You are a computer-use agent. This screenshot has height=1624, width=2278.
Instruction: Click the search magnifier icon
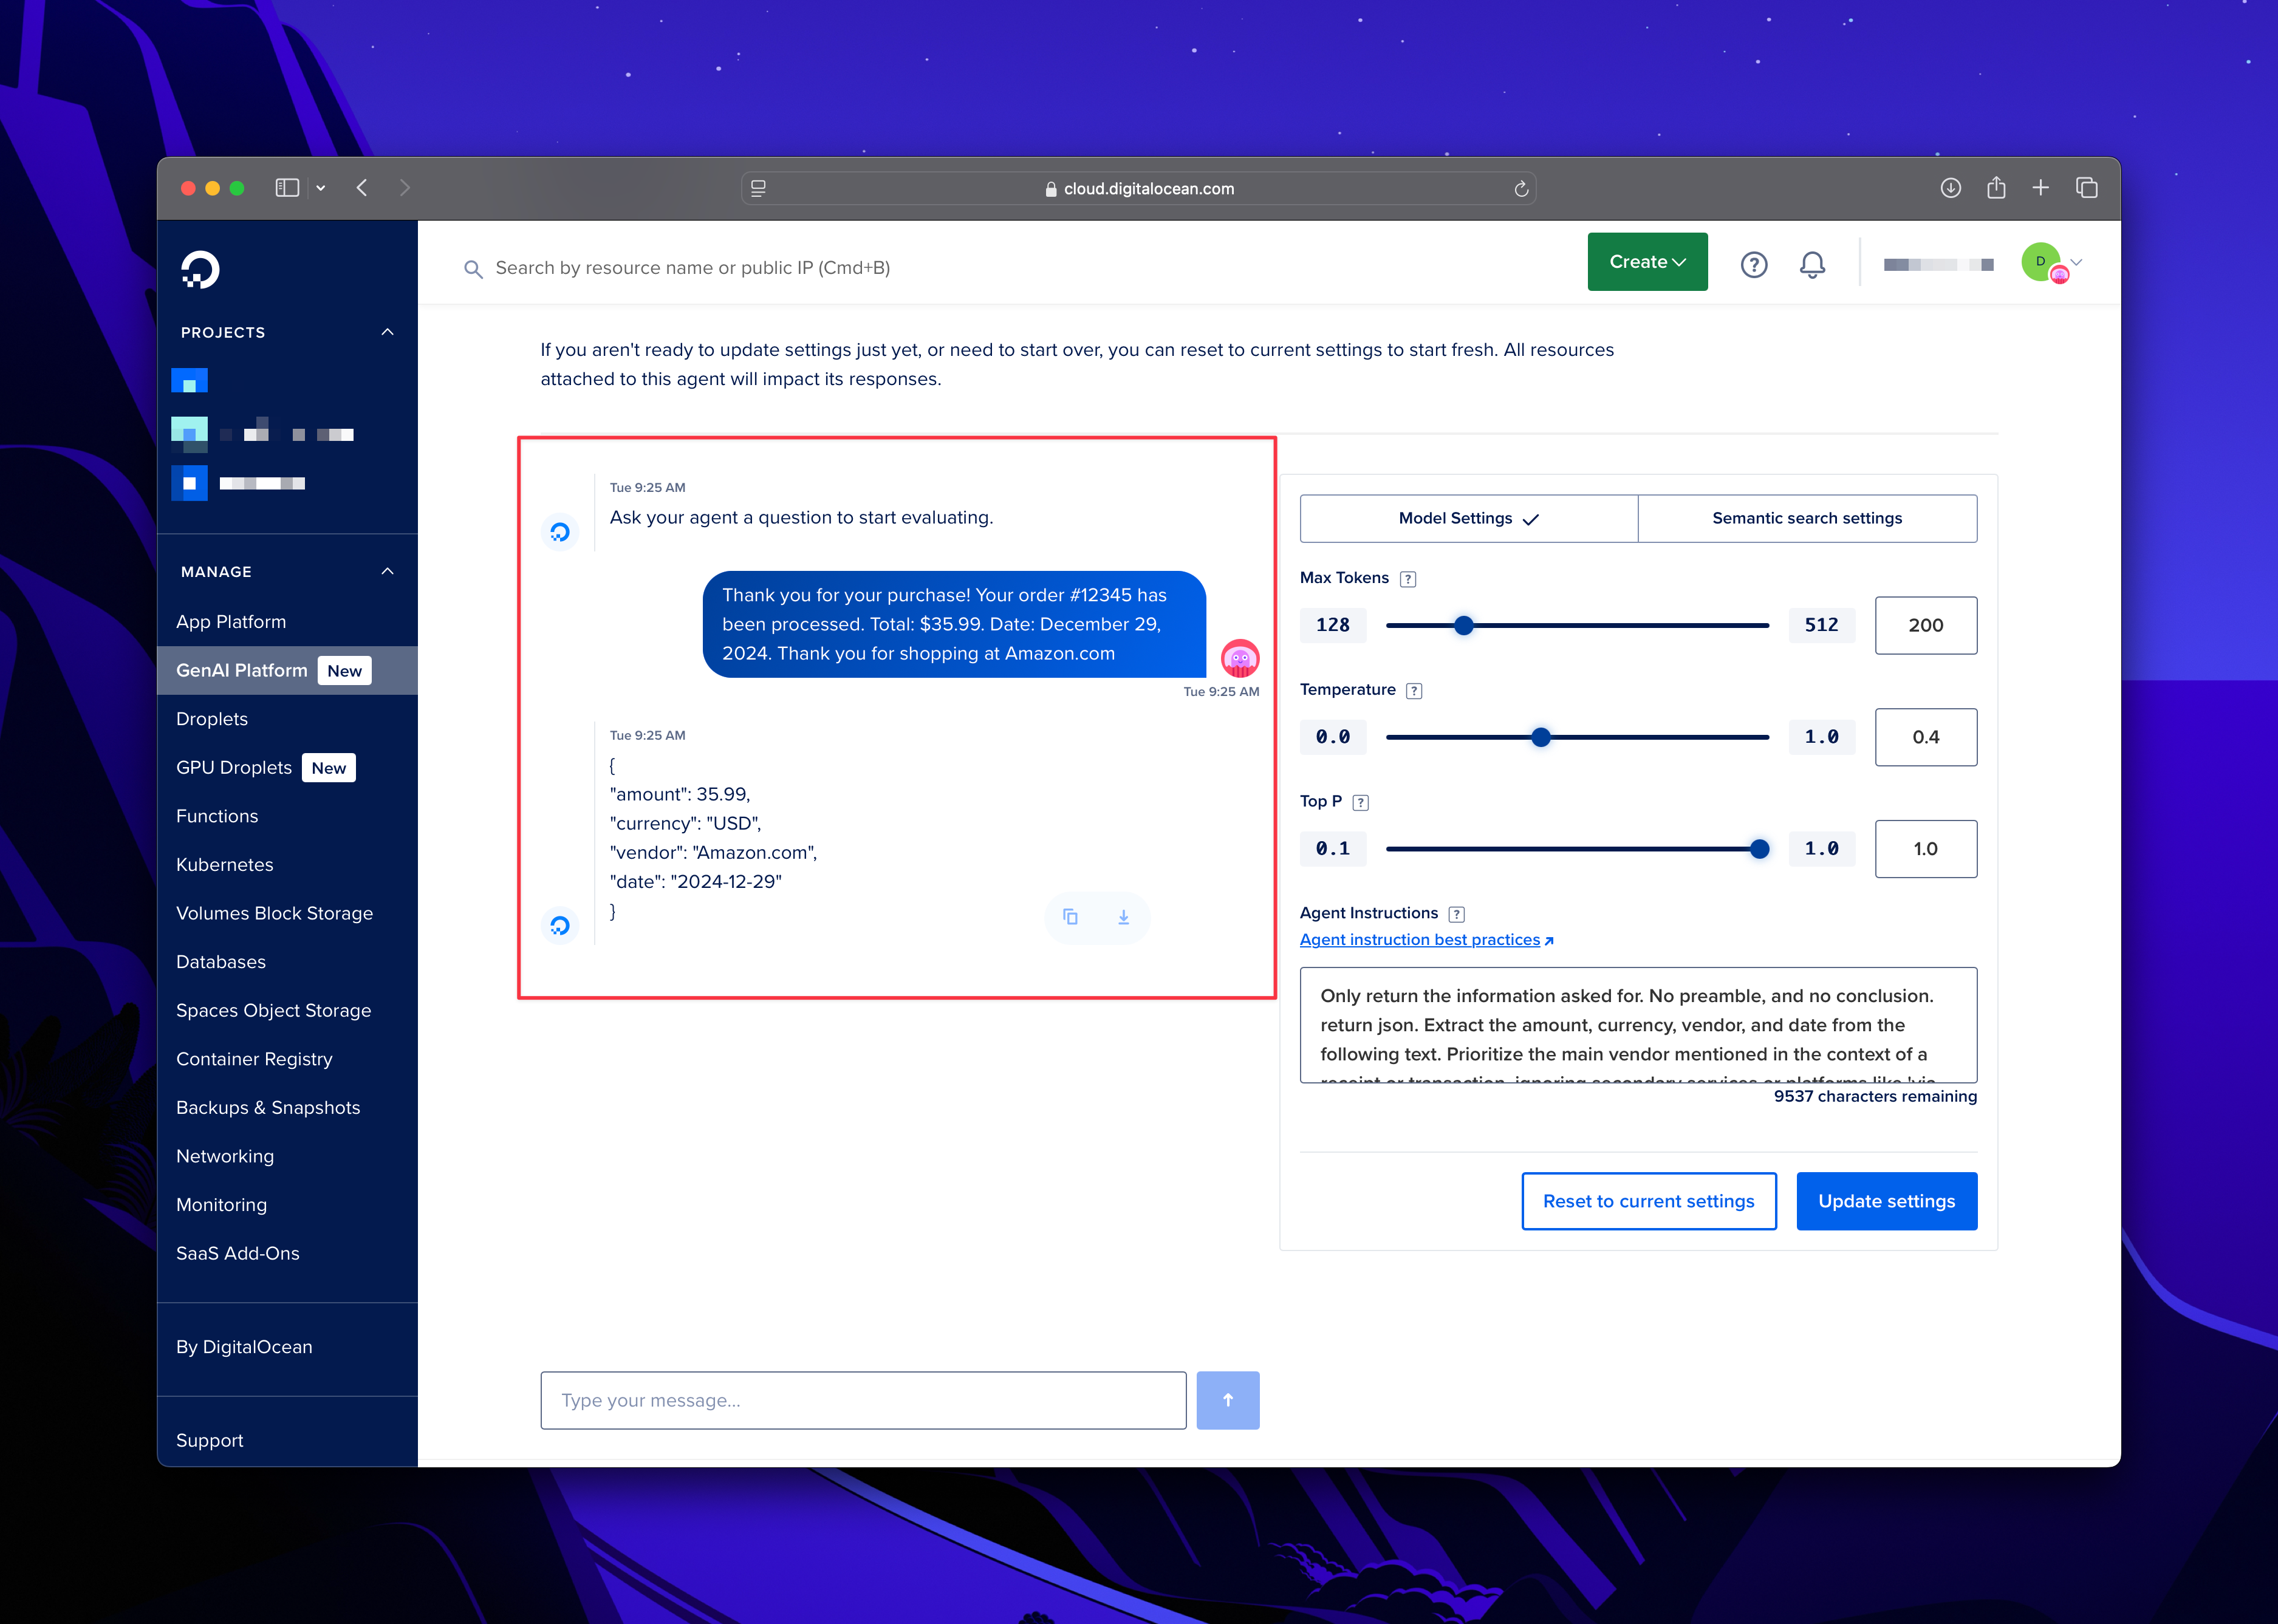click(473, 269)
